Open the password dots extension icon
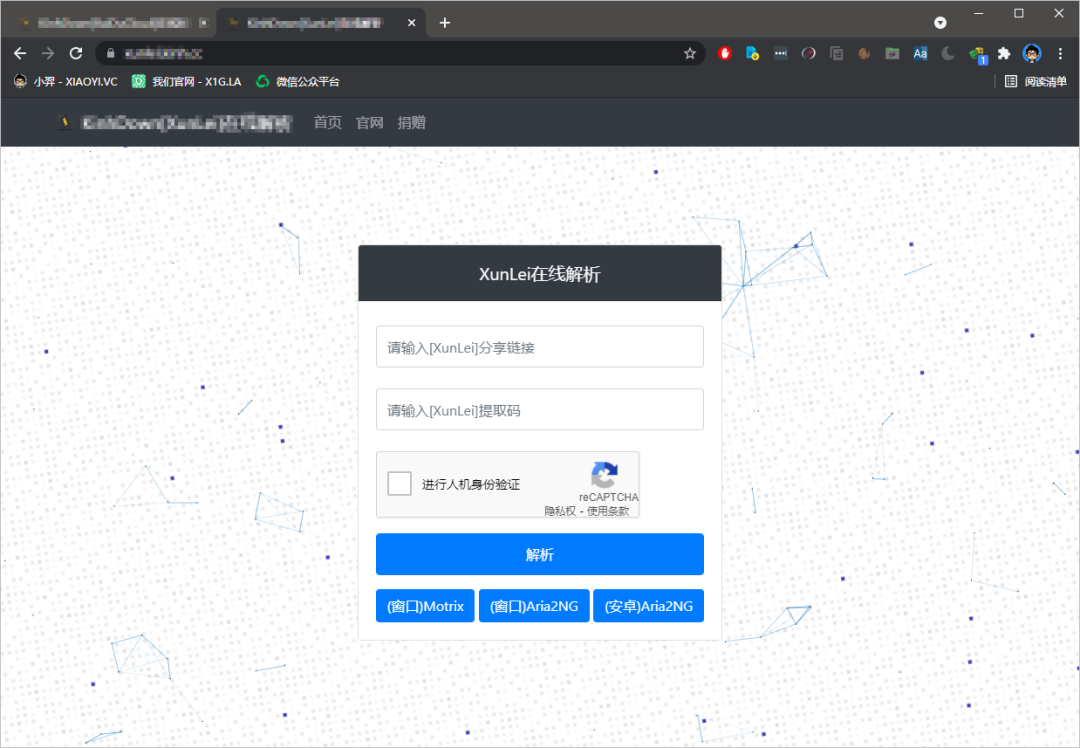Image resolution: width=1080 pixels, height=748 pixels. (780, 53)
